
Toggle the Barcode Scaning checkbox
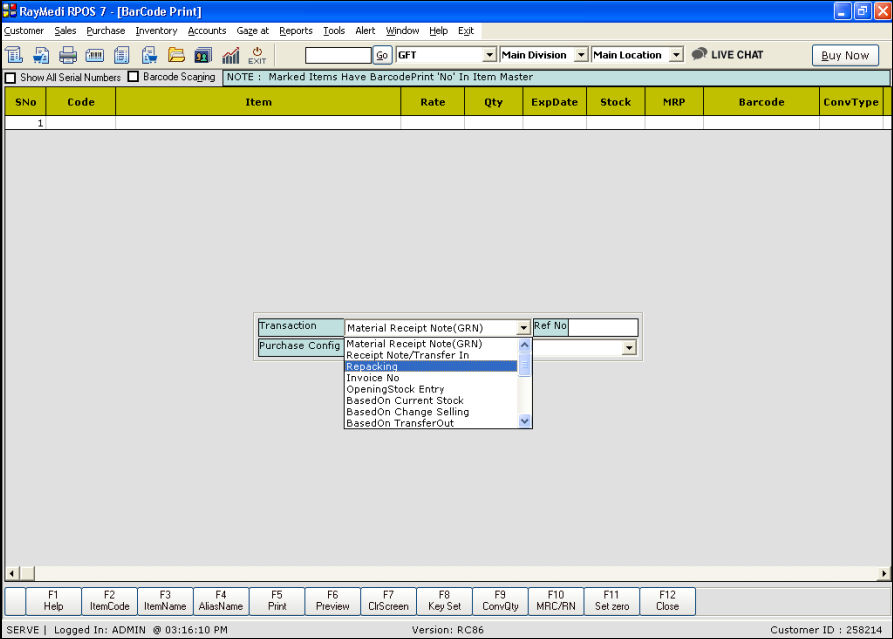(x=133, y=77)
